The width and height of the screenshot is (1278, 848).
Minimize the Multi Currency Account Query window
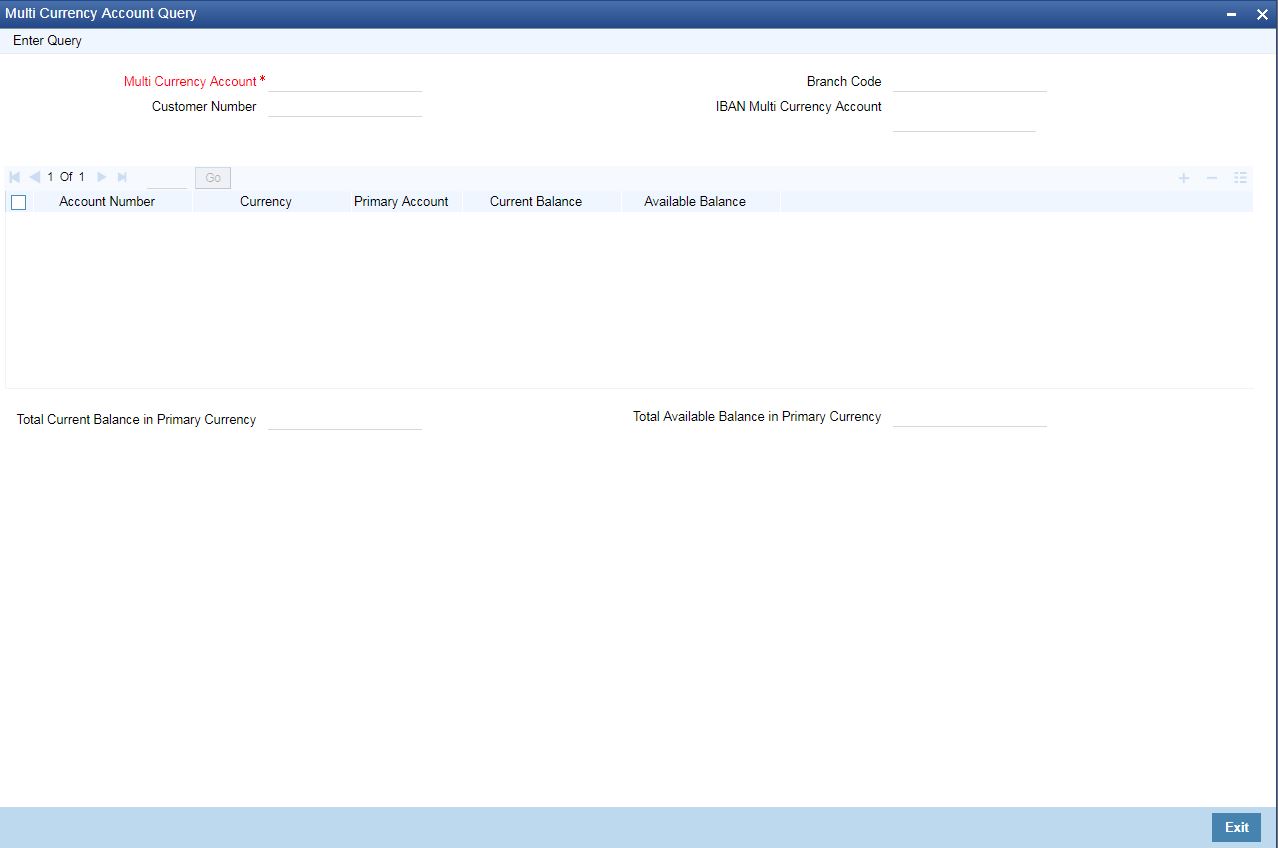click(x=1232, y=14)
